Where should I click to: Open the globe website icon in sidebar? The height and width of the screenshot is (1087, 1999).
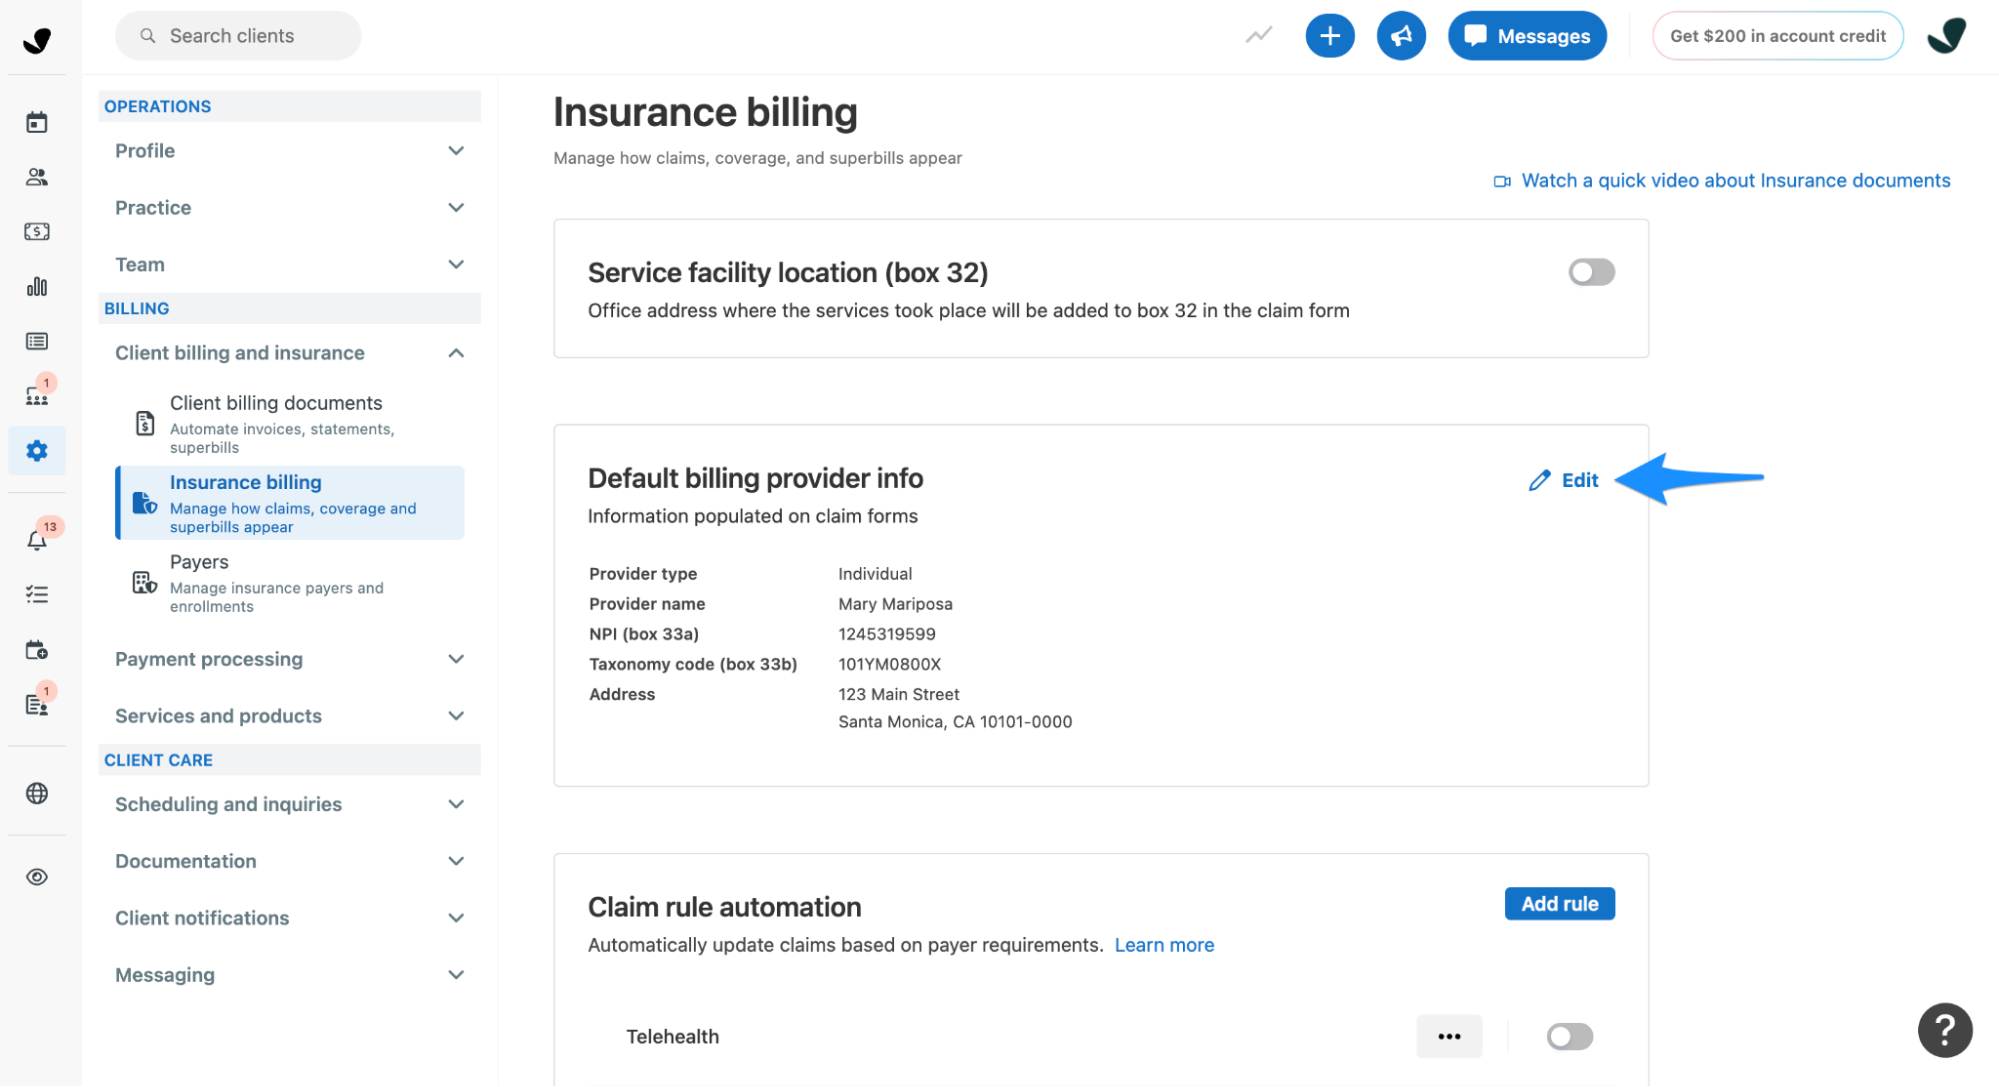click(37, 794)
